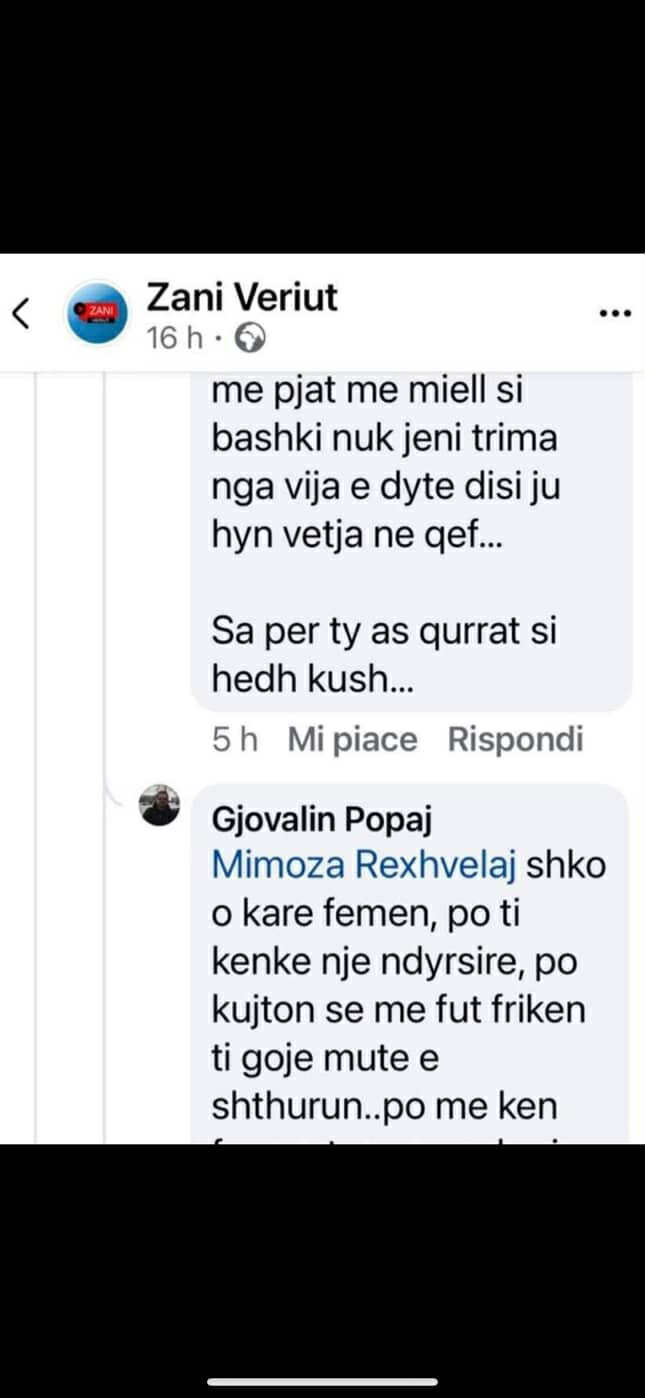Like the comment with "Mi piace"
Viewport: 645px width, 1398px height.
click(x=352, y=740)
